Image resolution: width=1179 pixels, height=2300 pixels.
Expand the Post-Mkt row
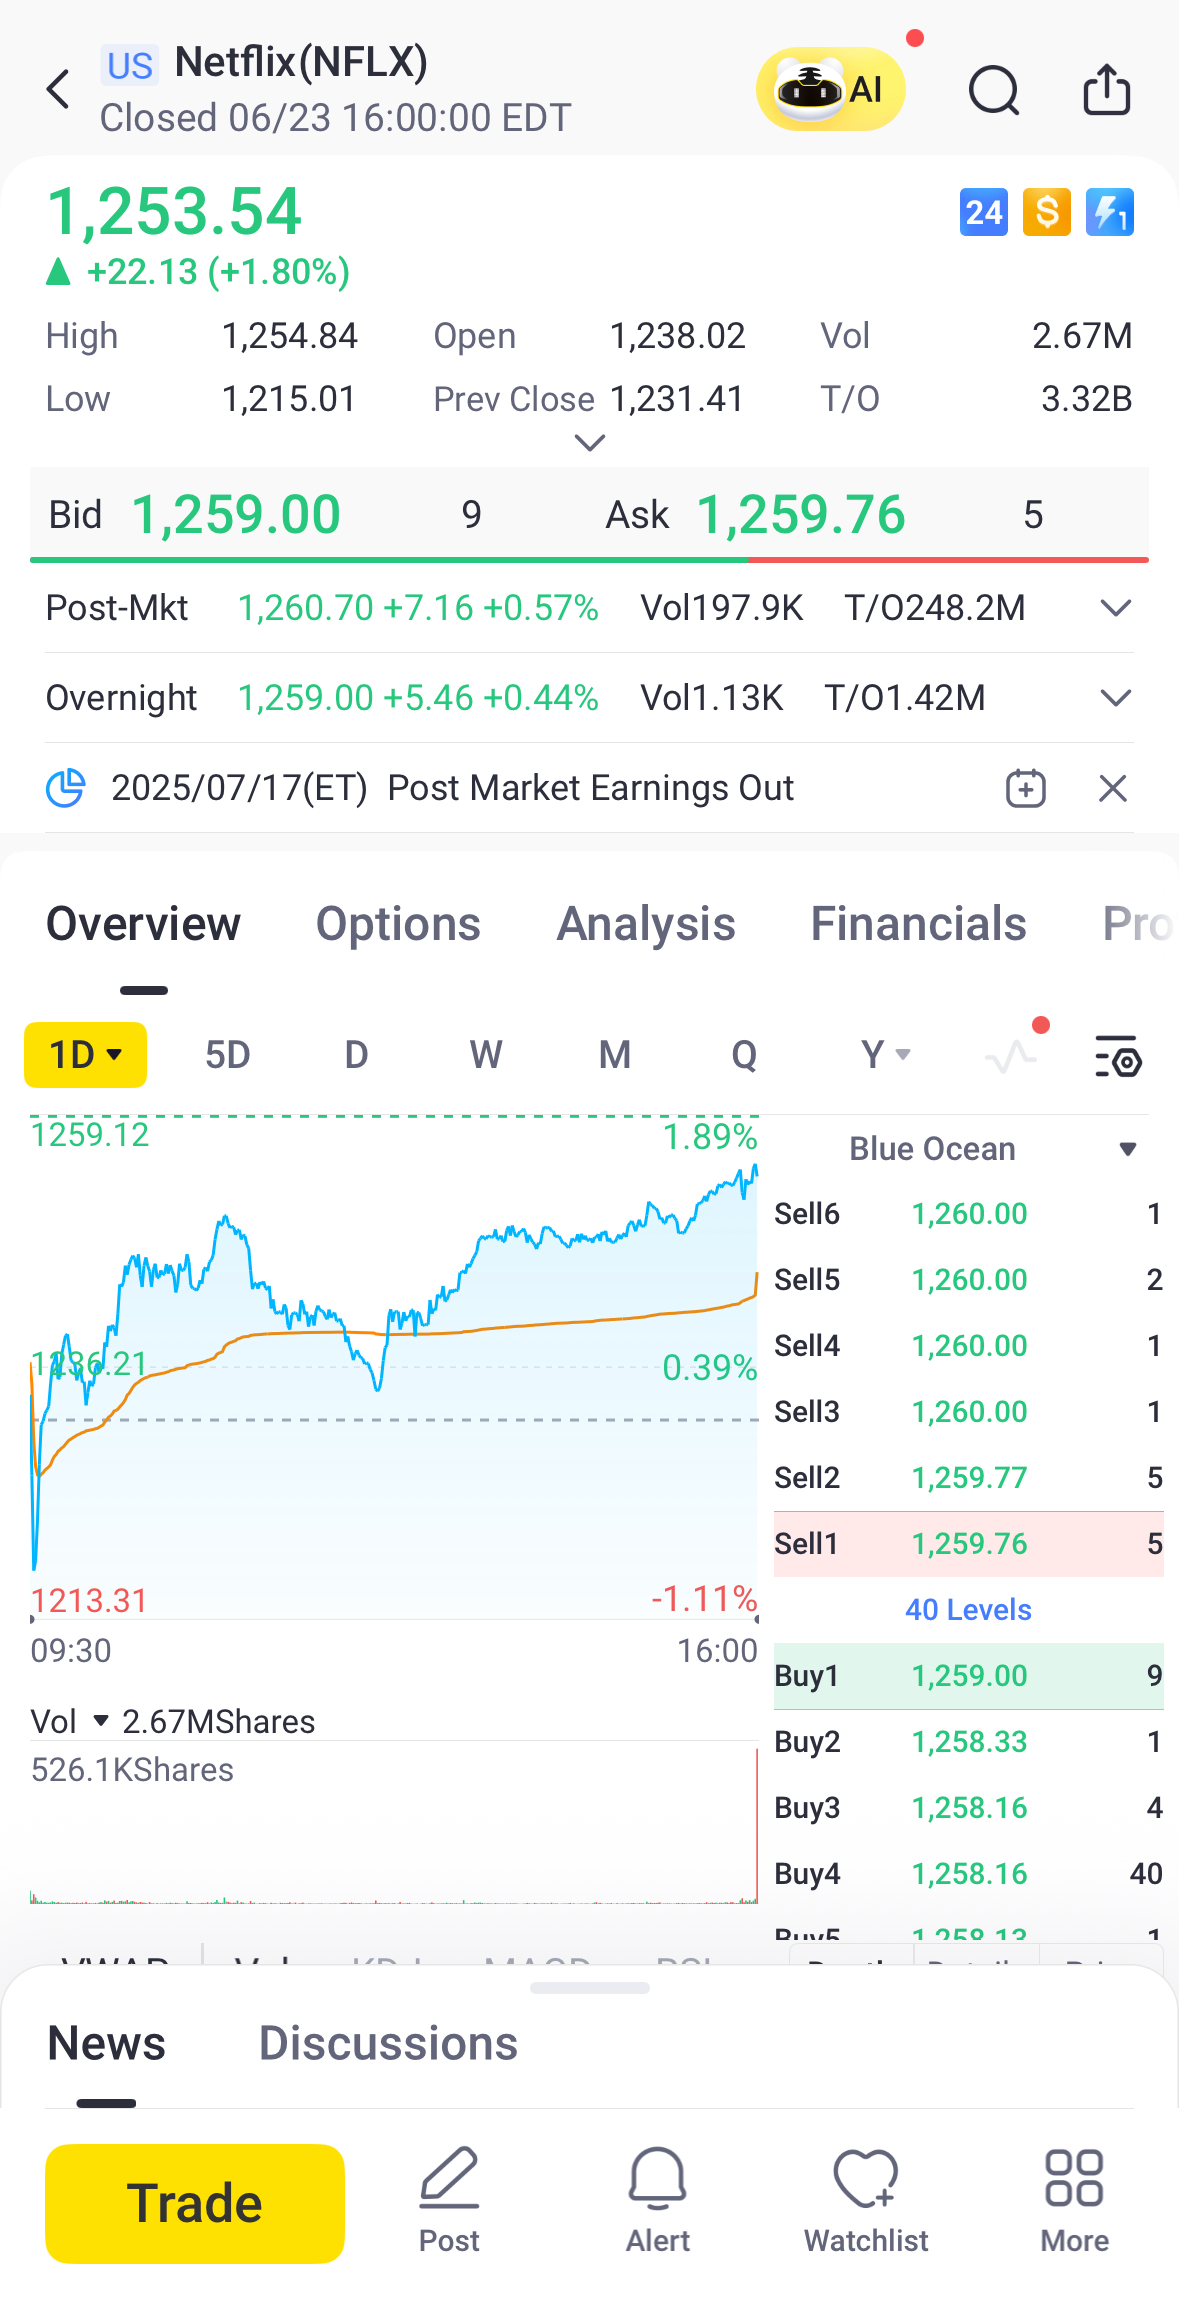pyautogui.click(x=1115, y=608)
